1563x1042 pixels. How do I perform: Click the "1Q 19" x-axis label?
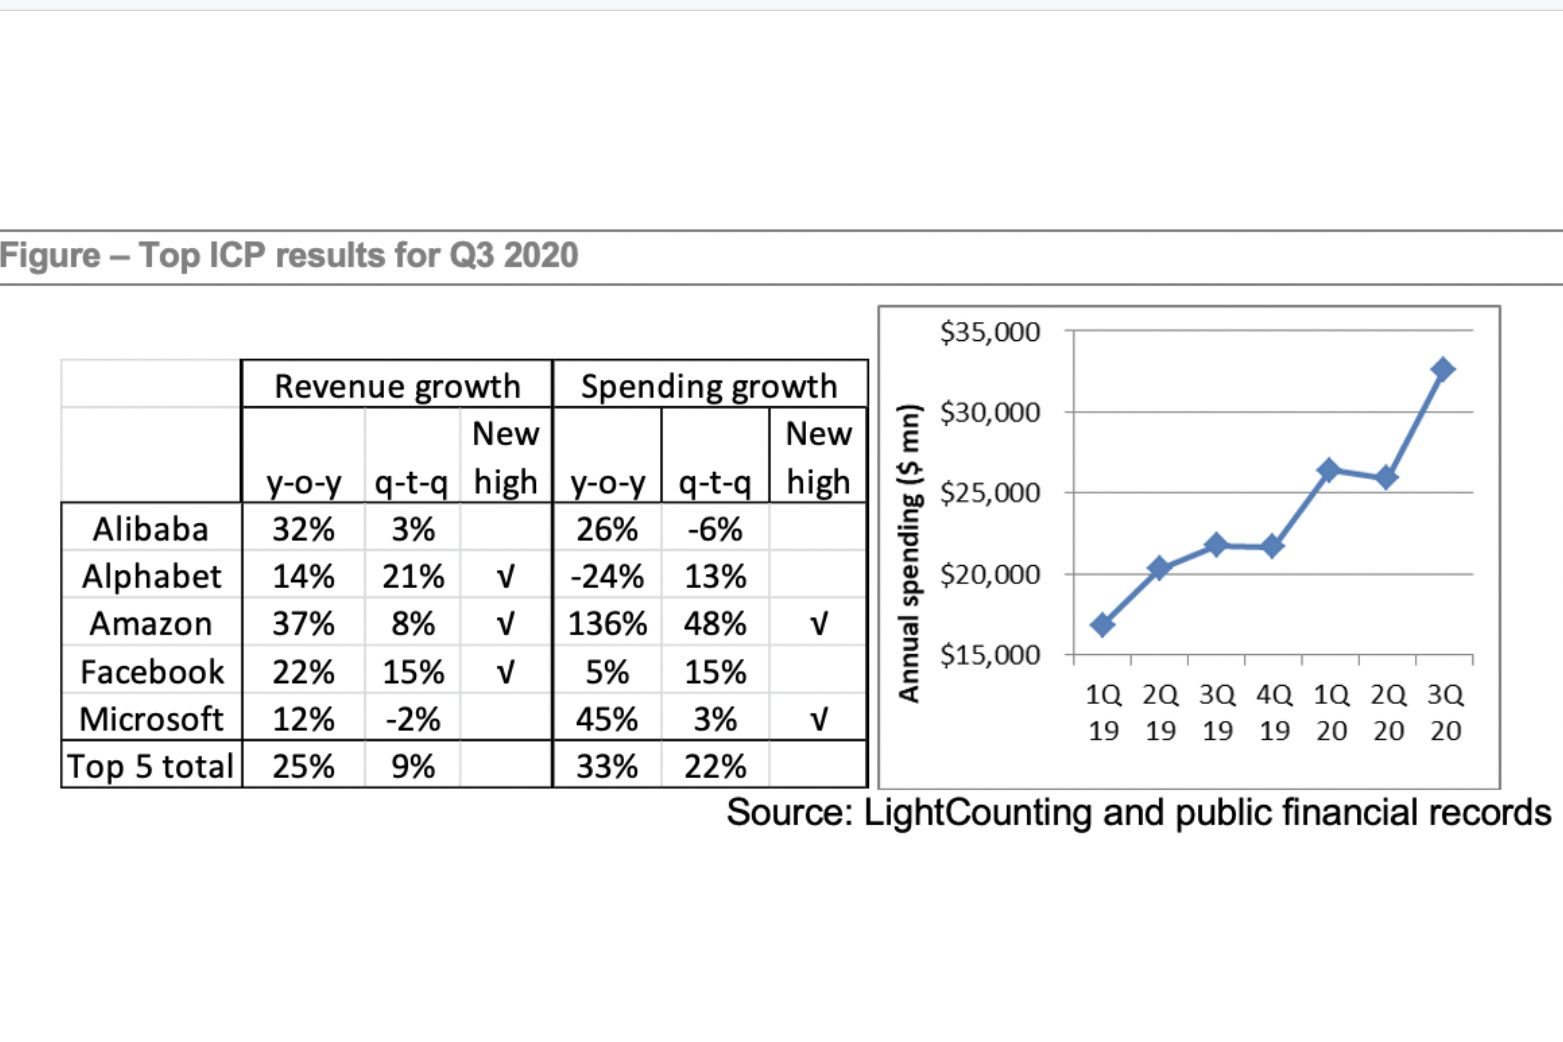tap(1103, 712)
